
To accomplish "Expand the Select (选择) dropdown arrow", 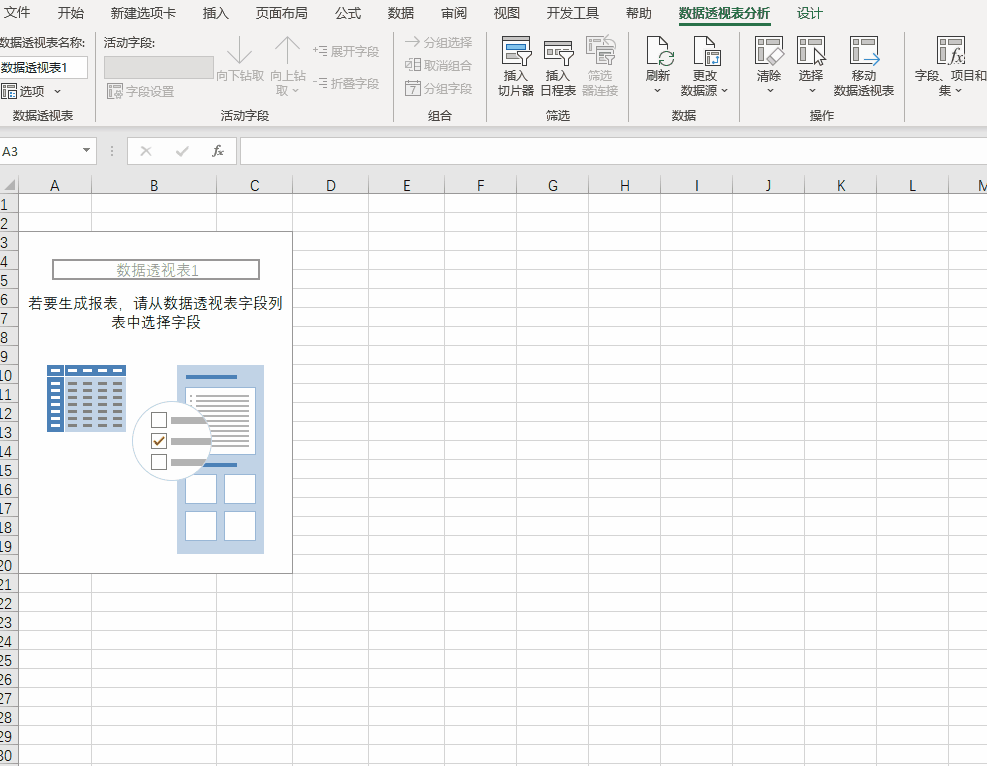I will 812,91.
